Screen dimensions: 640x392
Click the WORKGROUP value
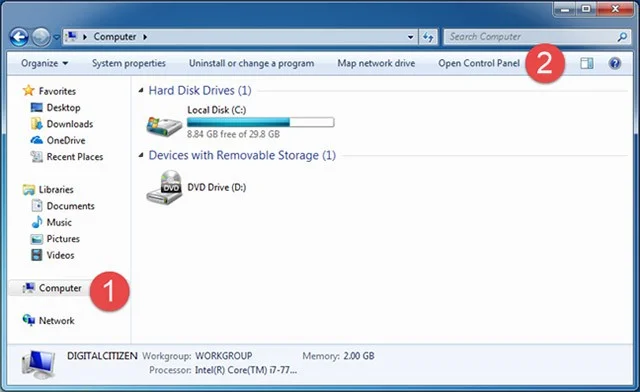point(223,356)
